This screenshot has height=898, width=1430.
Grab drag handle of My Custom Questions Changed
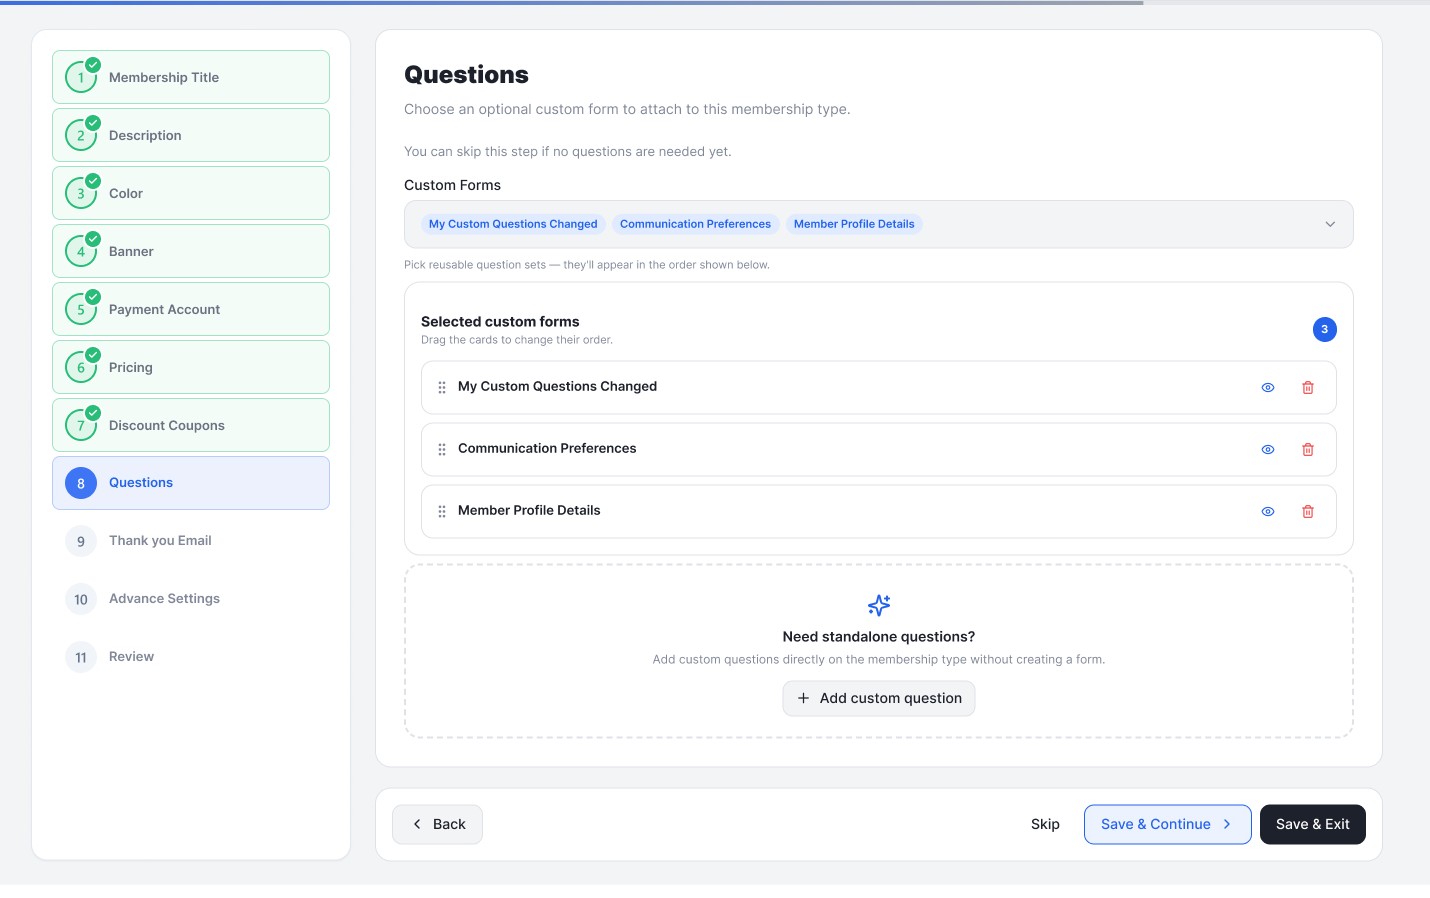pyautogui.click(x=442, y=388)
